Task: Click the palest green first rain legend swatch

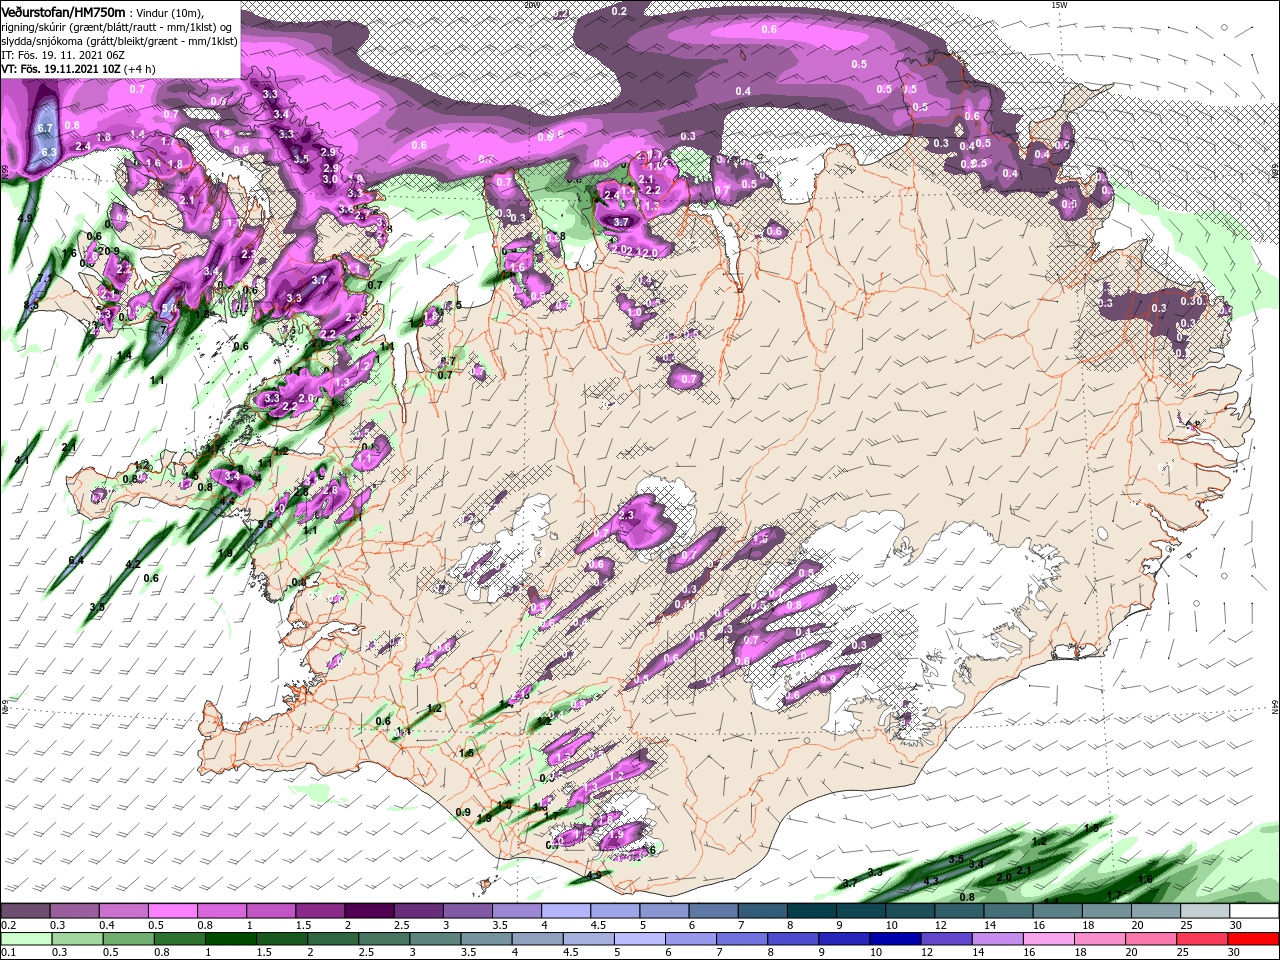Action: click(25, 939)
